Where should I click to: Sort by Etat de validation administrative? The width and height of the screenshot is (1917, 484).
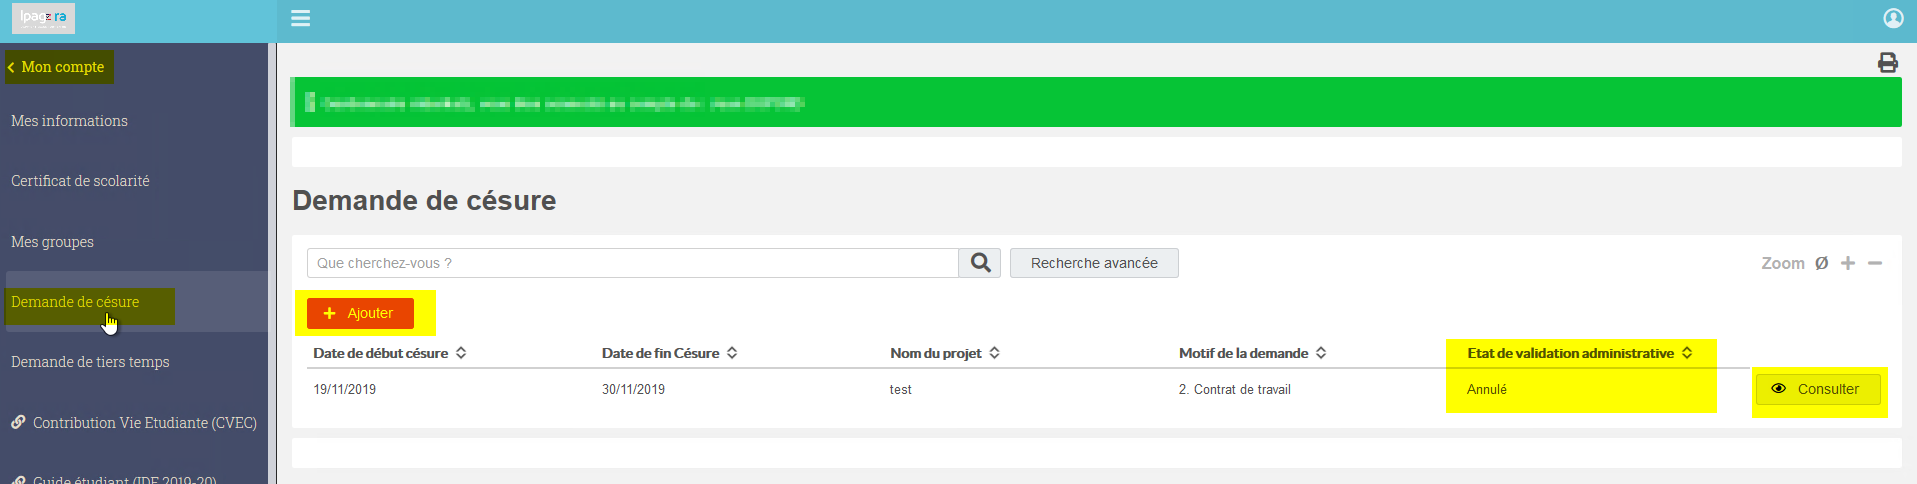pyautogui.click(x=1580, y=353)
